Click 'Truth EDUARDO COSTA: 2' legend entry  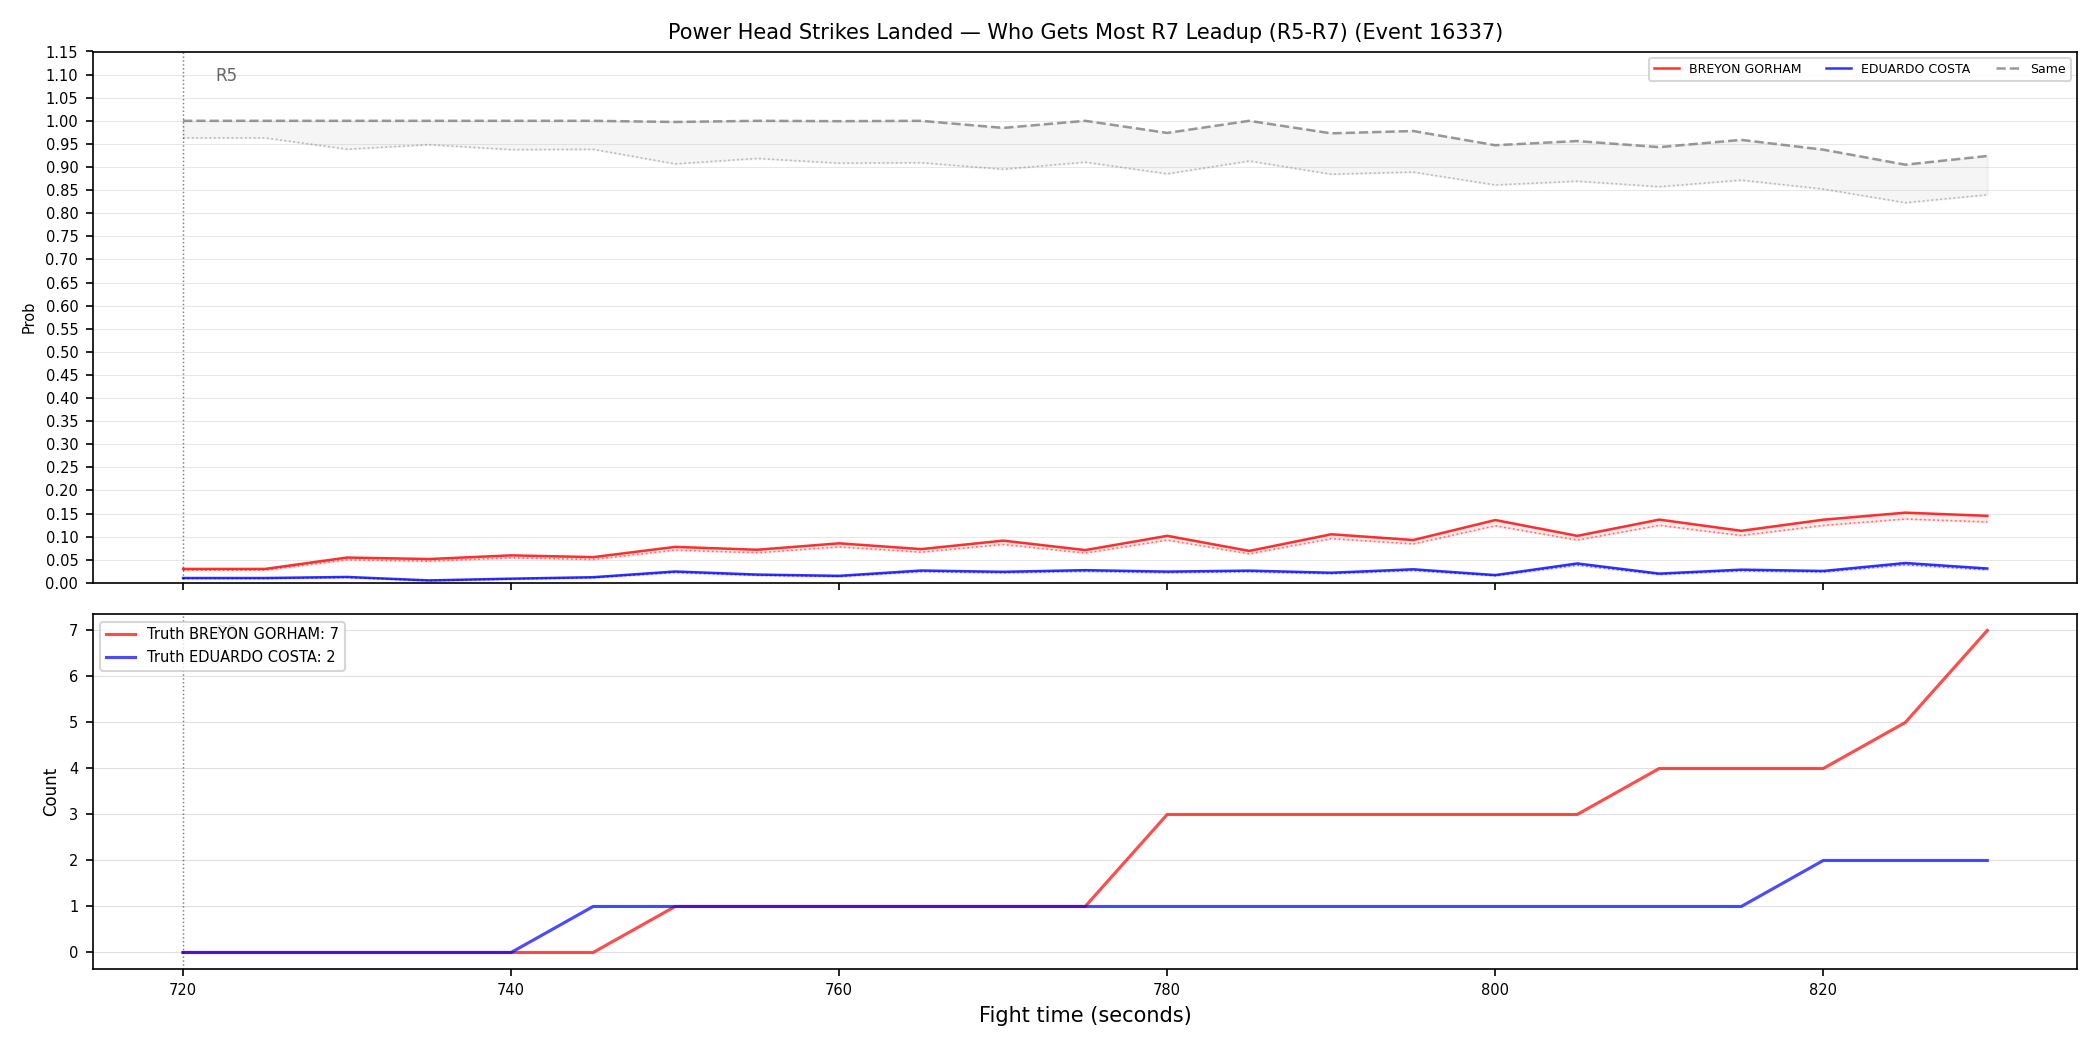[x=220, y=657]
